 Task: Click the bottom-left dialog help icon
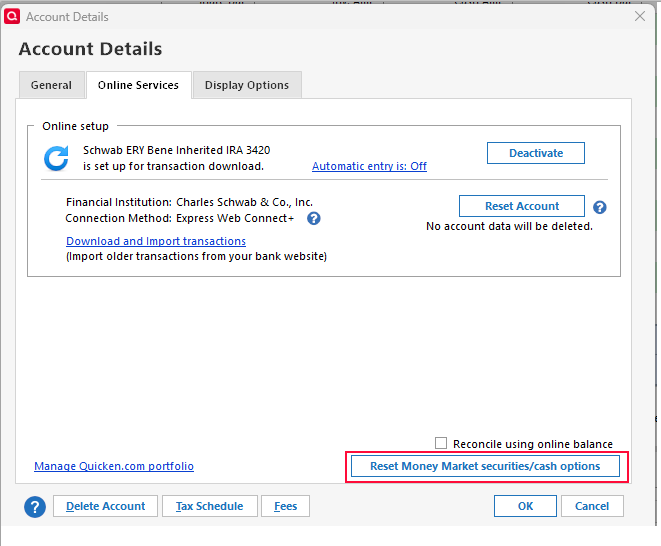click(35, 506)
